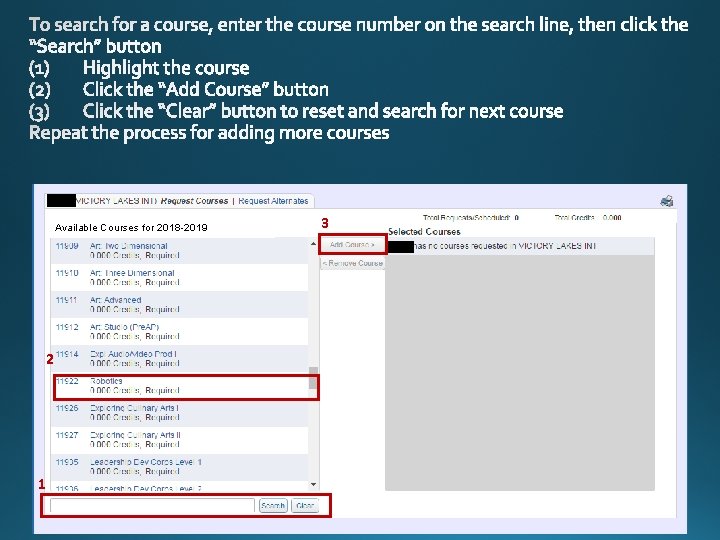This screenshot has height=540, width=720.
Task: Select course 11912 Art: Studio (PreAP)
Action: coord(180,332)
